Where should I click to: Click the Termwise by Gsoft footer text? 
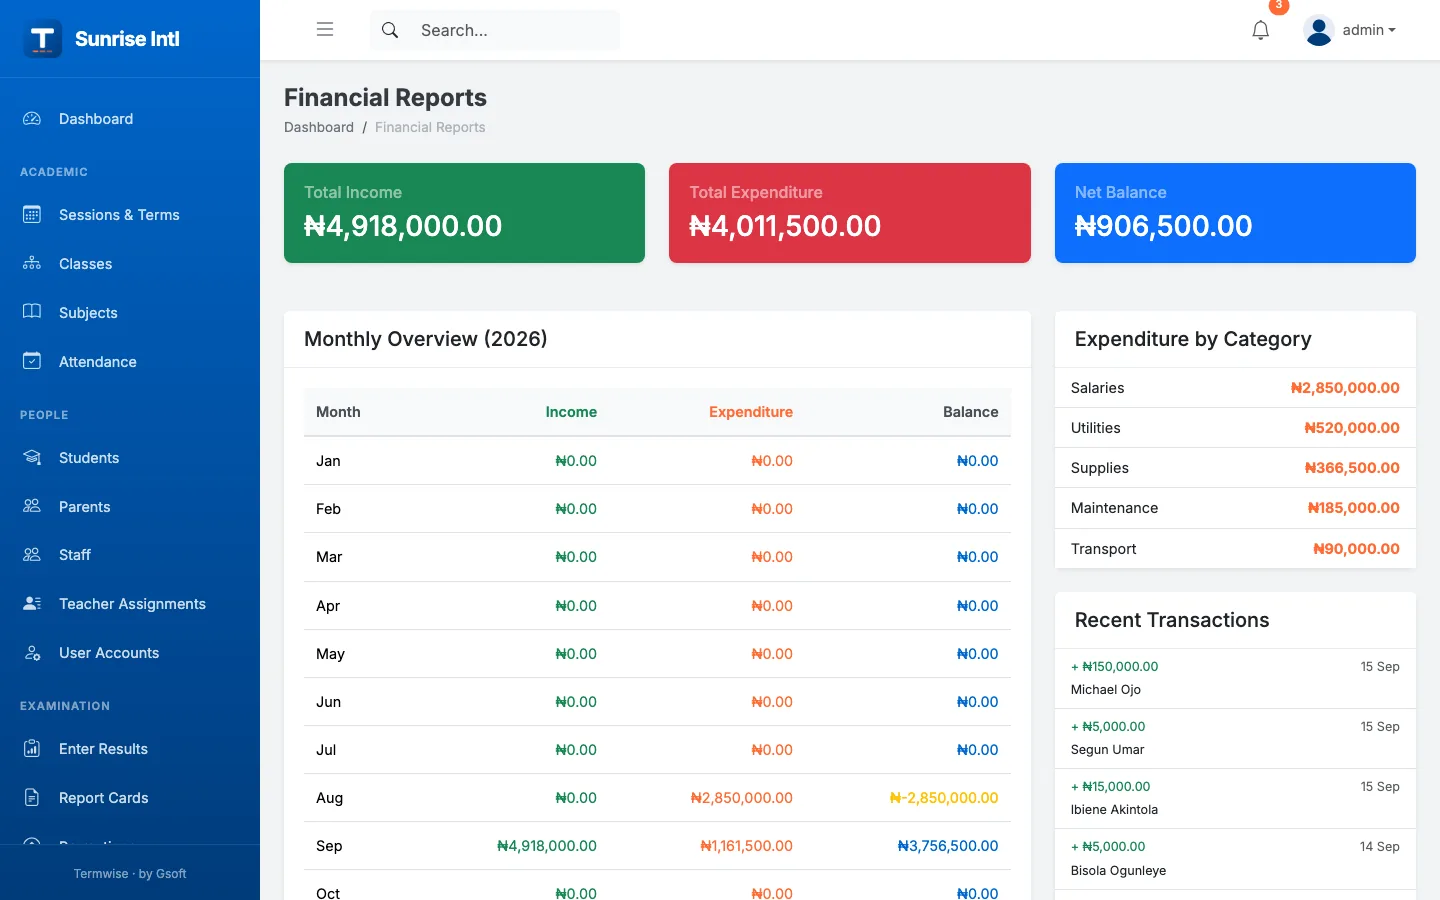130,874
